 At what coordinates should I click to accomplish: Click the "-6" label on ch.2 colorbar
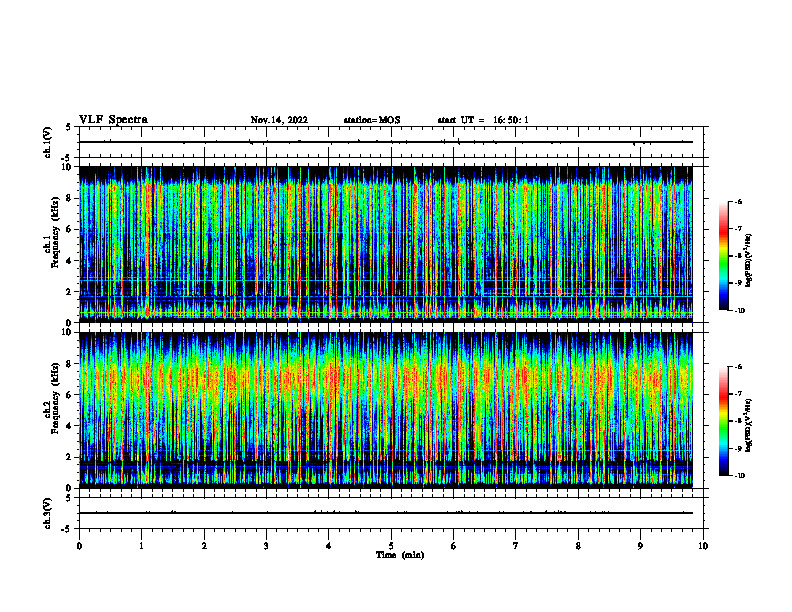[x=738, y=367]
